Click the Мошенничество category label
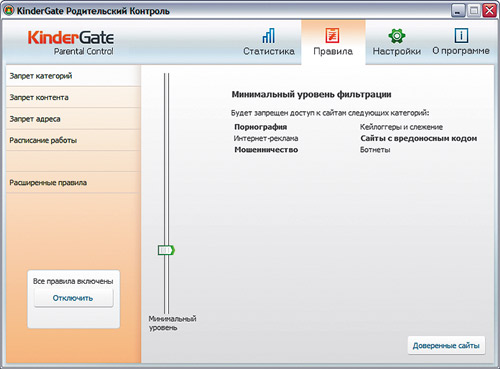 point(266,150)
